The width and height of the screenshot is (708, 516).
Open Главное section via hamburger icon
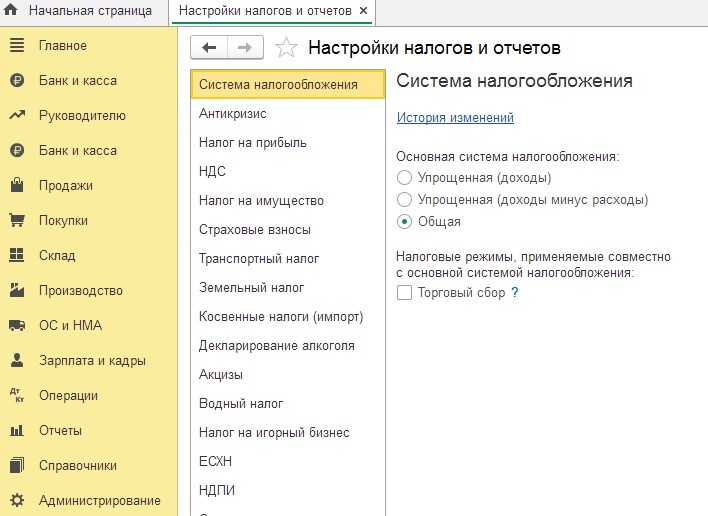(x=17, y=45)
